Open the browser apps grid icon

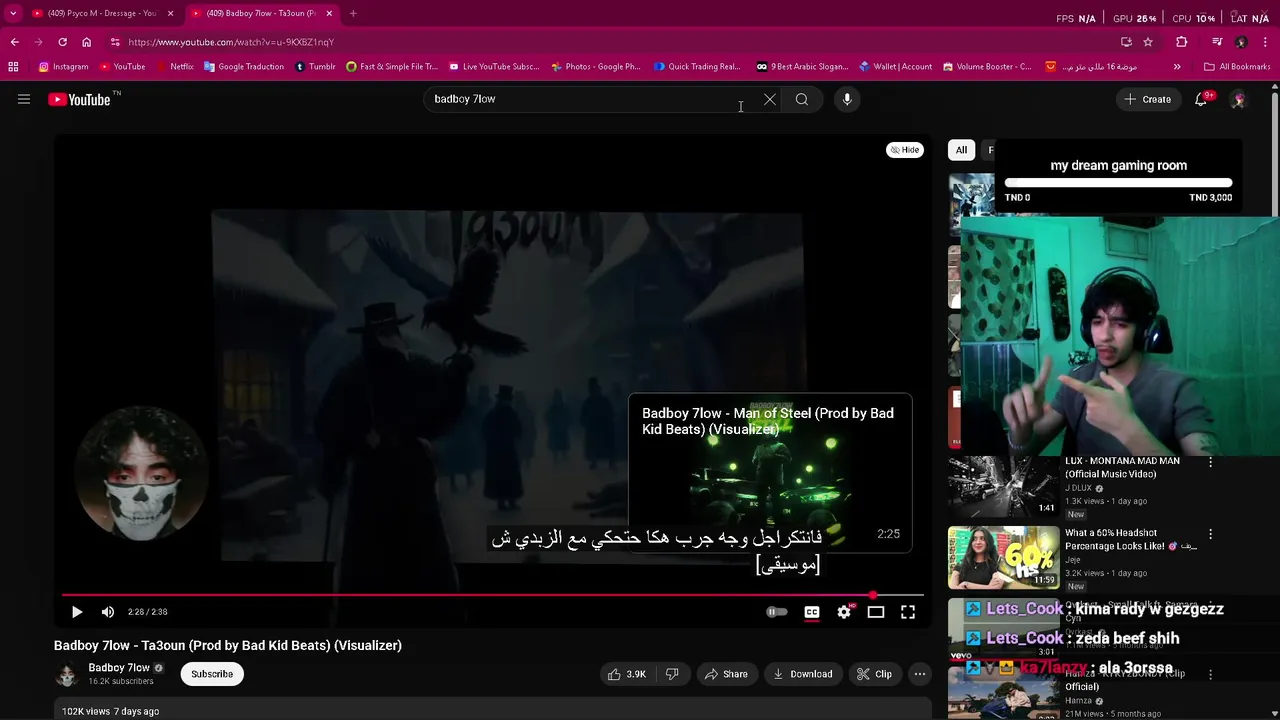coord(13,67)
